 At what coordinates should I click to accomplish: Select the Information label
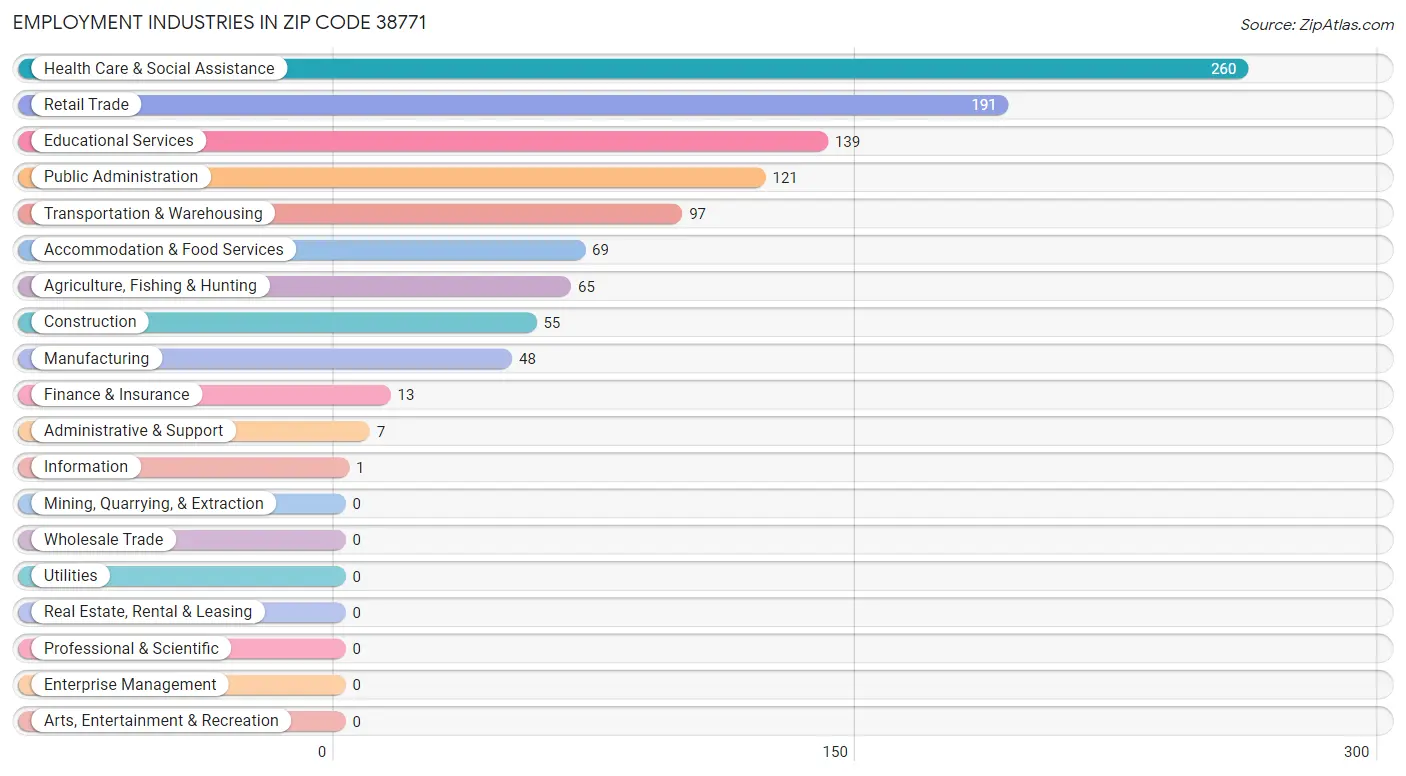tap(86, 466)
